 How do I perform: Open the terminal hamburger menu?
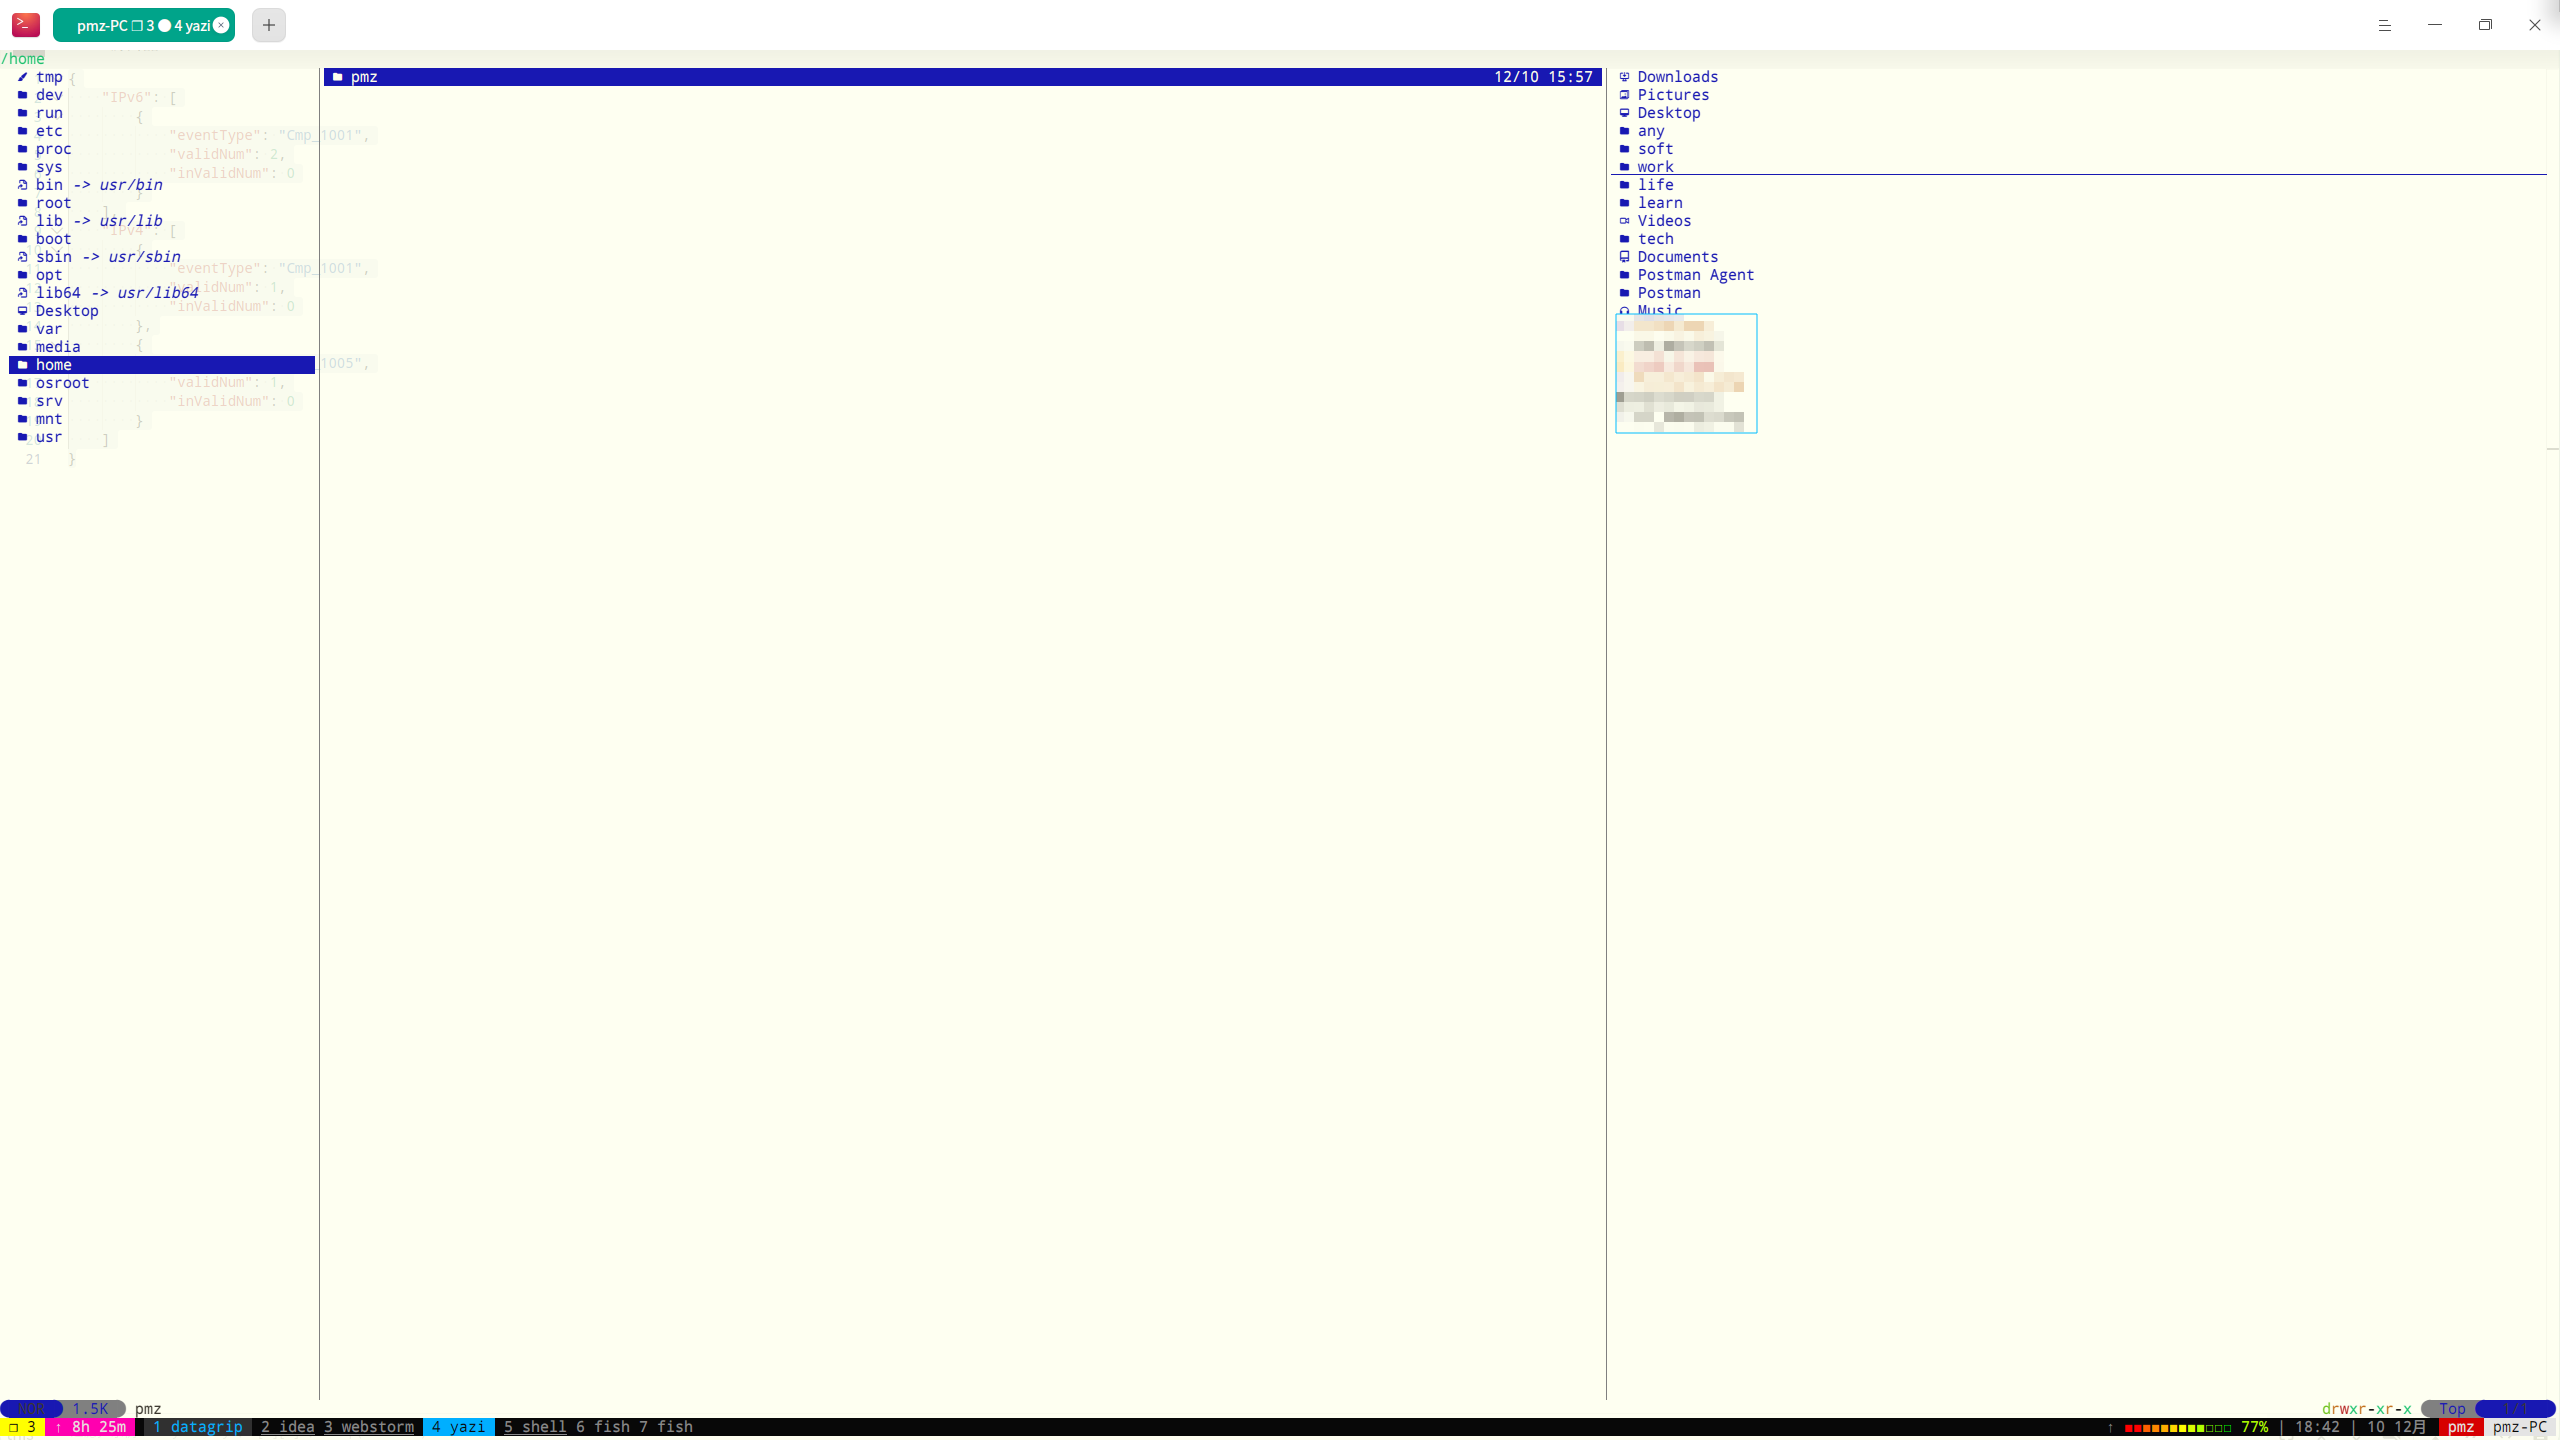pos(2385,25)
